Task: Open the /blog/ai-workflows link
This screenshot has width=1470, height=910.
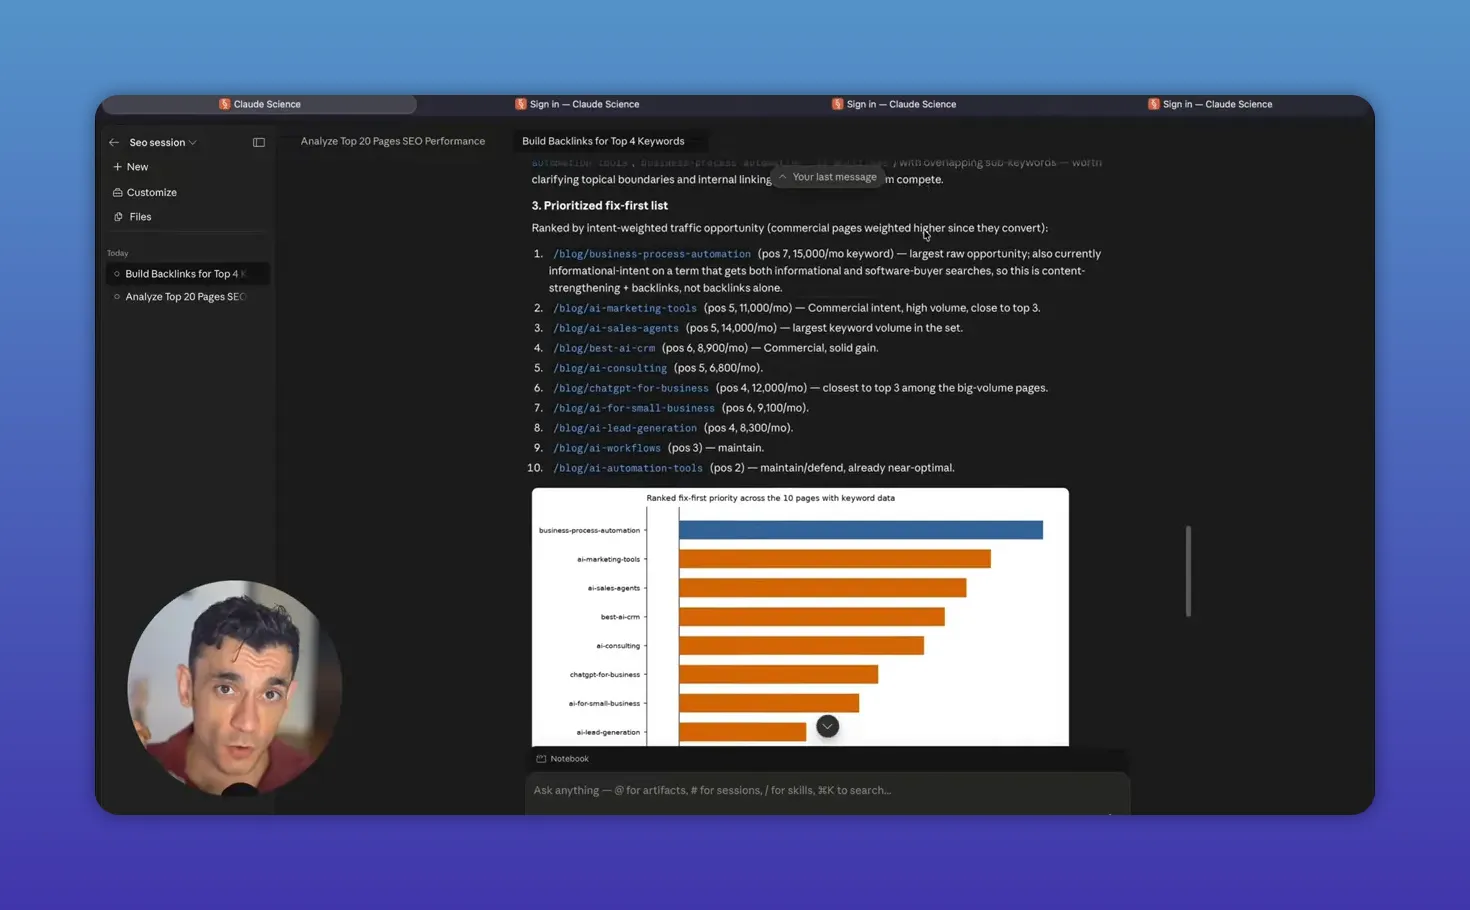Action: 607,448
